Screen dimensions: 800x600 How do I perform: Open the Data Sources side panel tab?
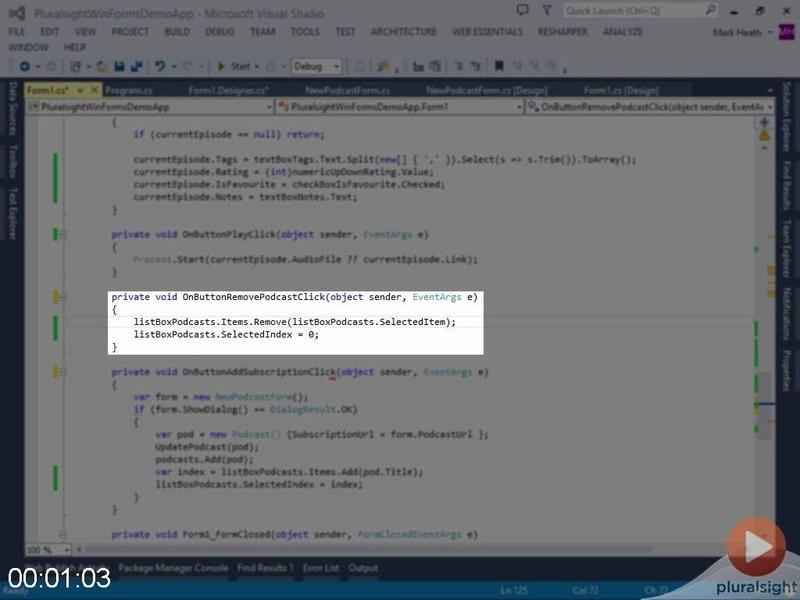13,108
